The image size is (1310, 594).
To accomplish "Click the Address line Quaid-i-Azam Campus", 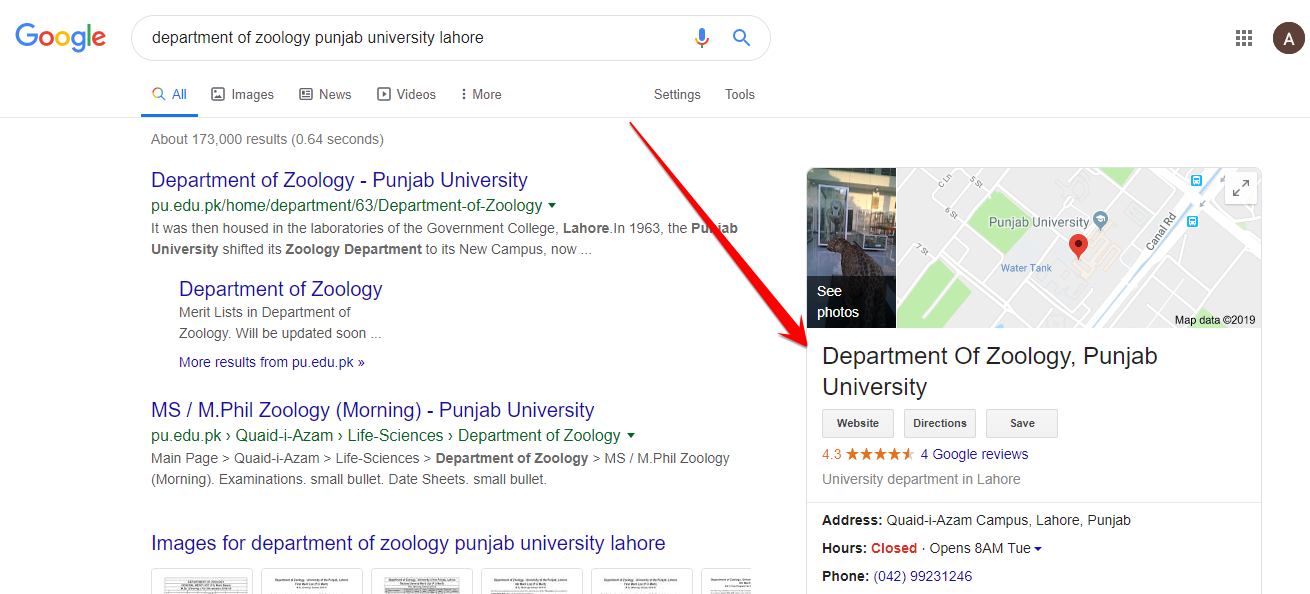I will pyautogui.click(x=976, y=520).
